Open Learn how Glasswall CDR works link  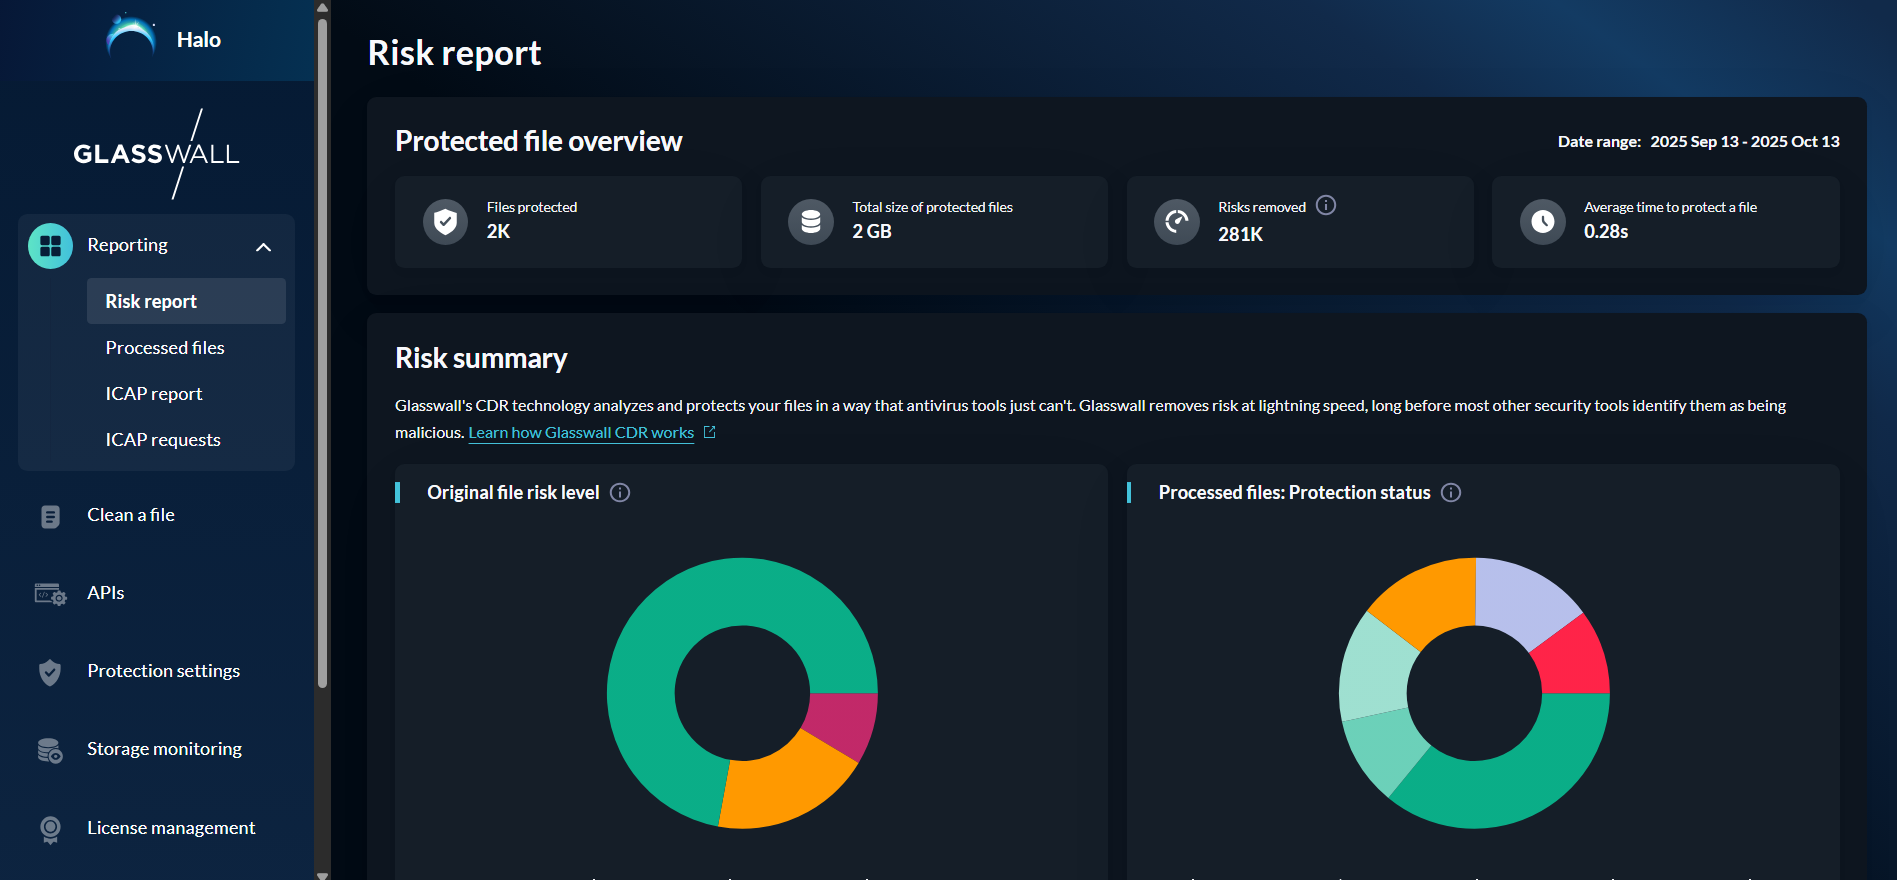(581, 433)
